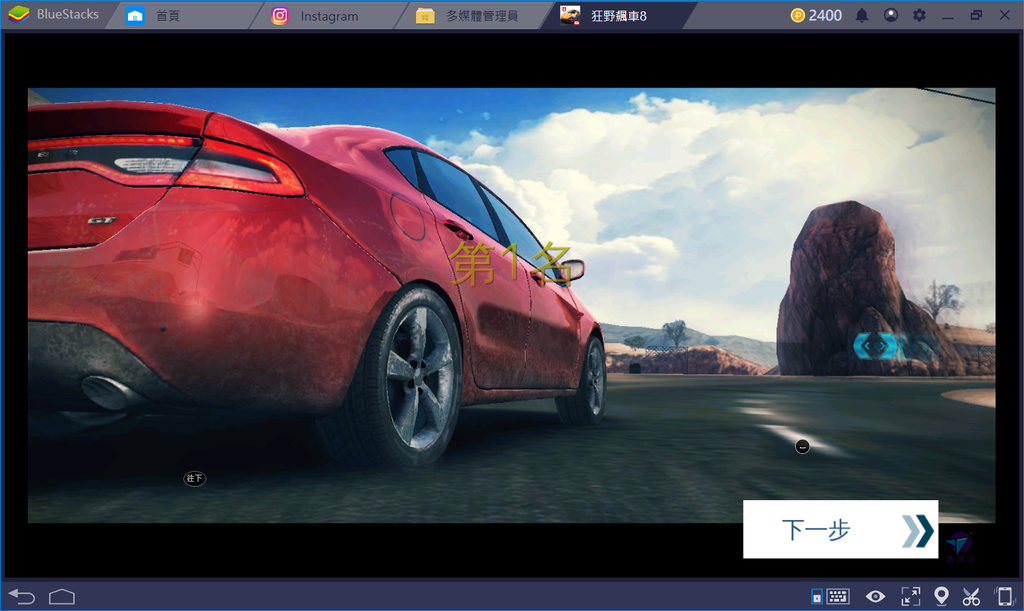Viewport: 1024px width, 611px height.
Task: Click the 往下 key overlay marker
Action: 195,478
